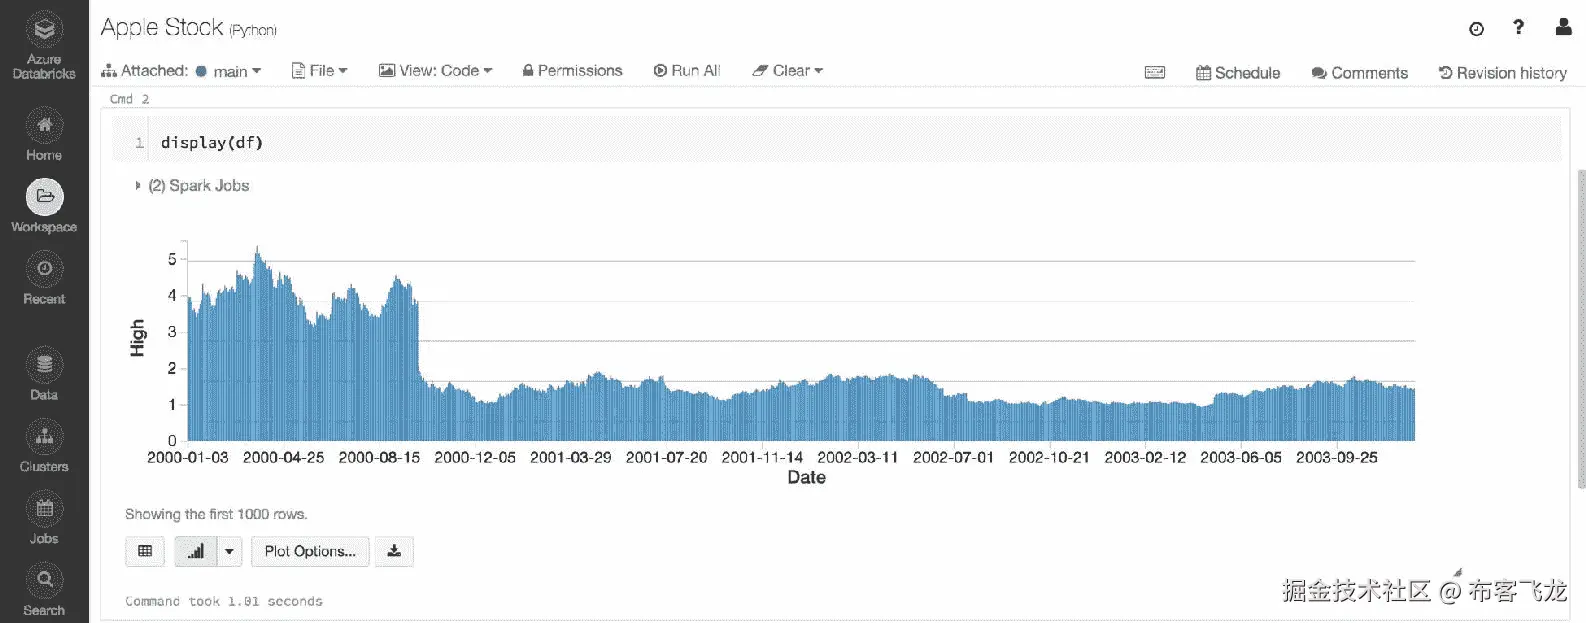This screenshot has height=623, width=1586.
Task: Click Plot Options... button
Action: point(310,551)
